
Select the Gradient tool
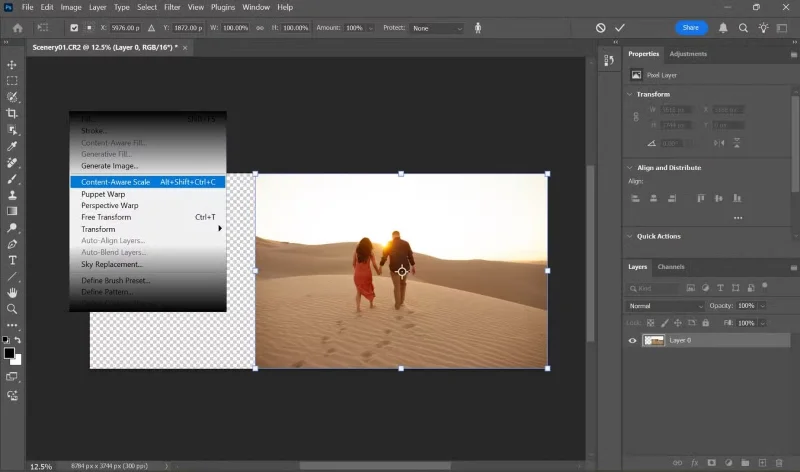coord(12,211)
